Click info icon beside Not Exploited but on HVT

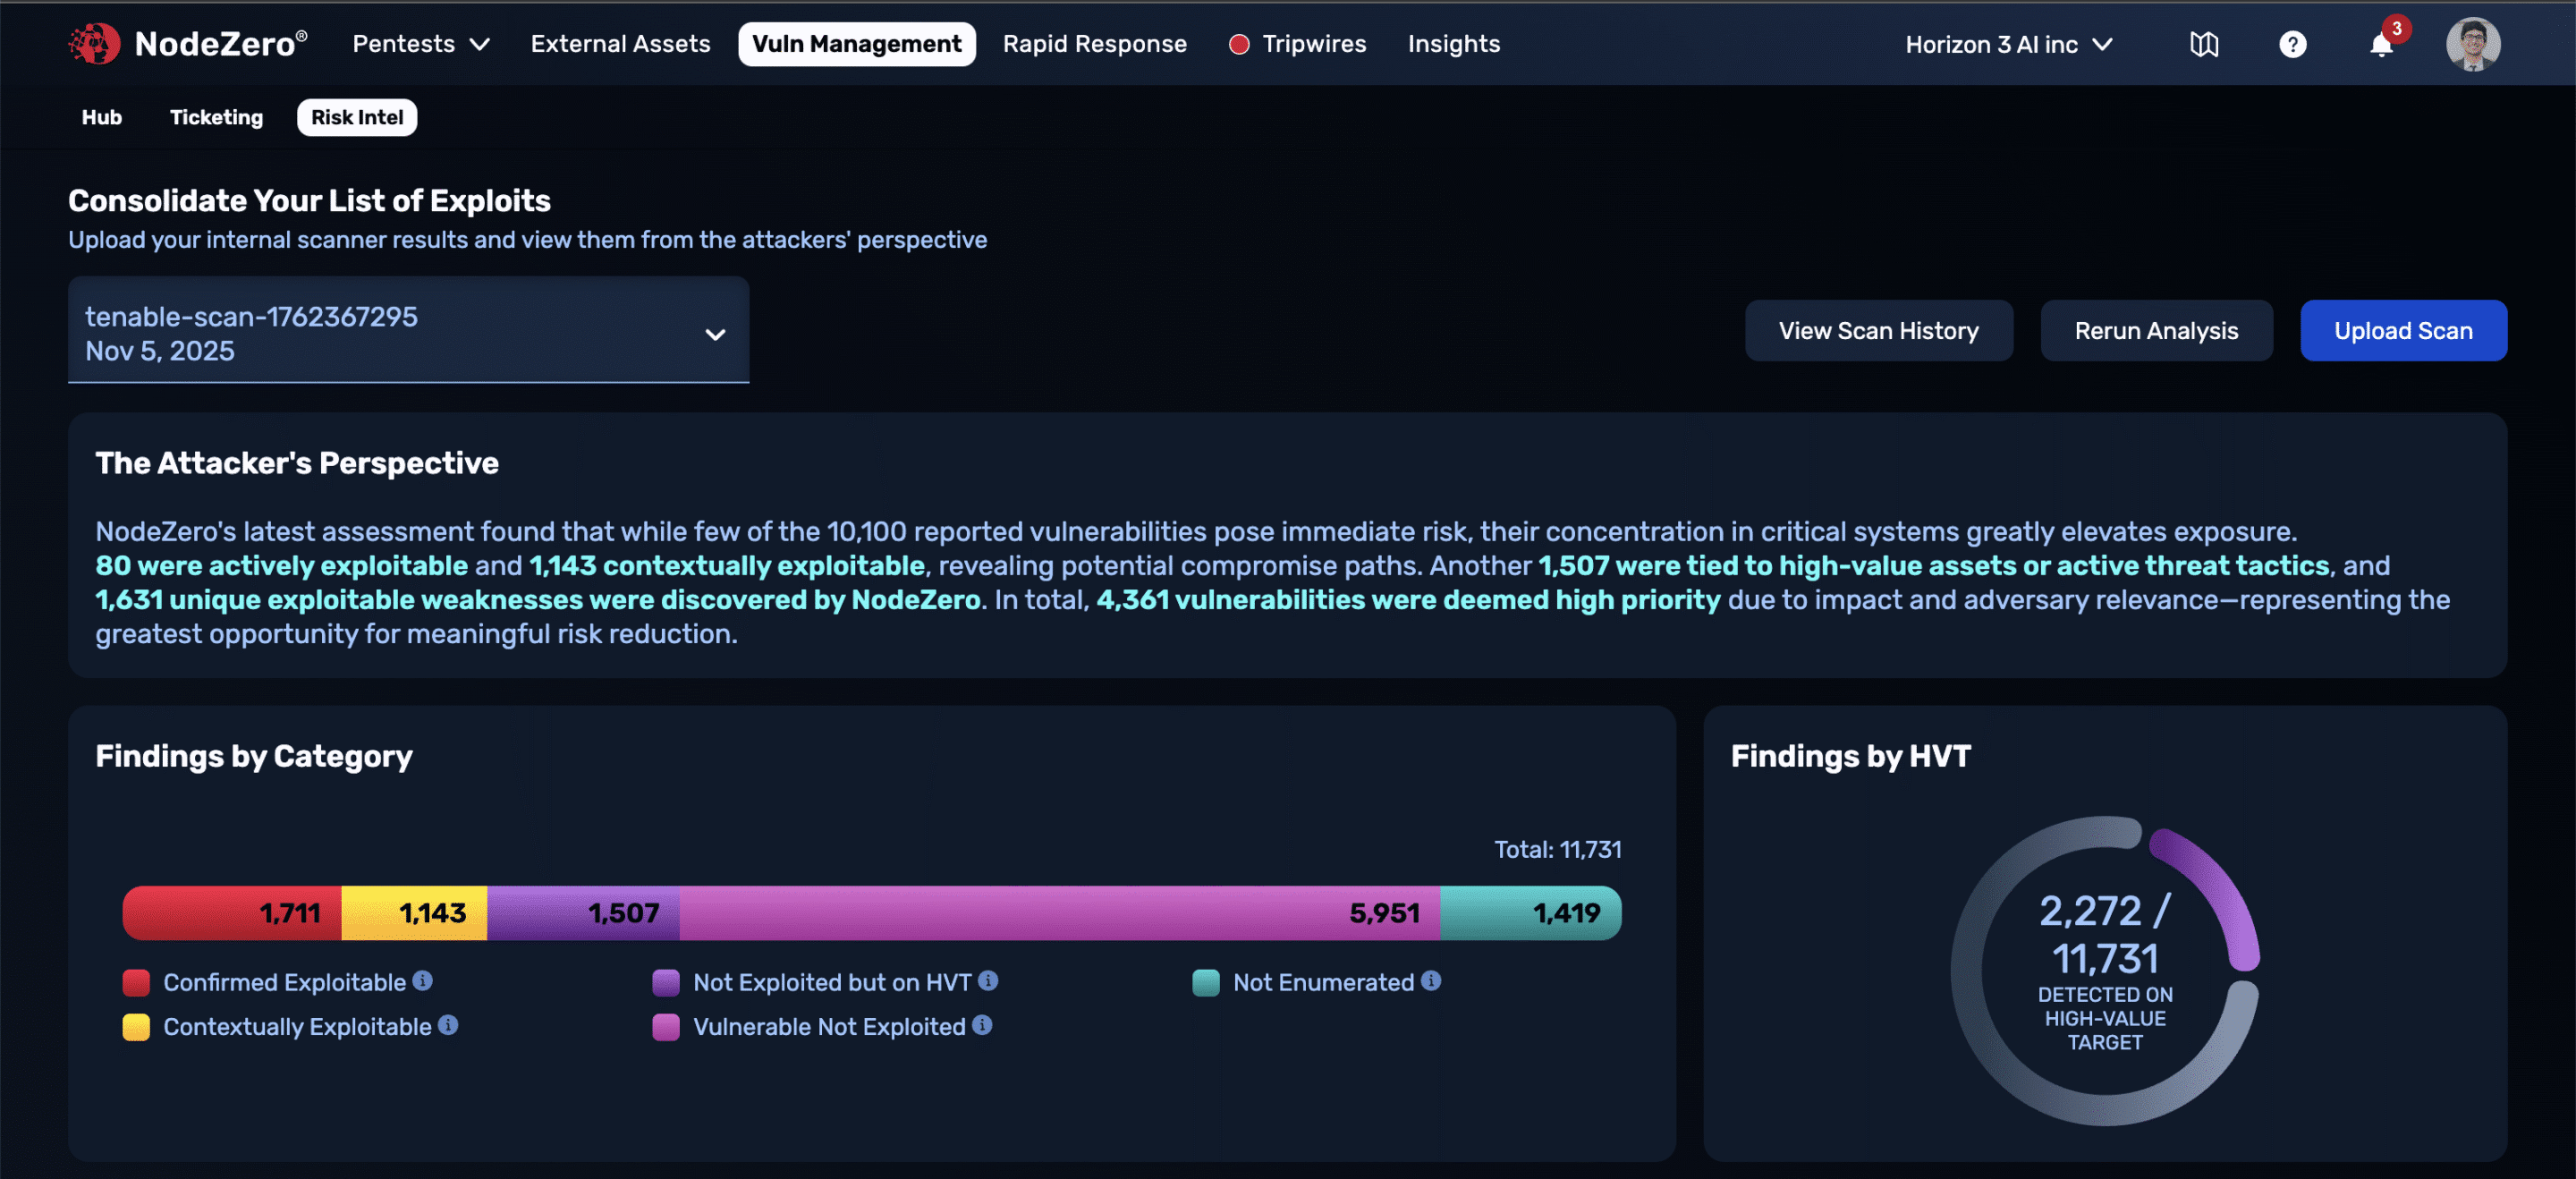click(988, 980)
